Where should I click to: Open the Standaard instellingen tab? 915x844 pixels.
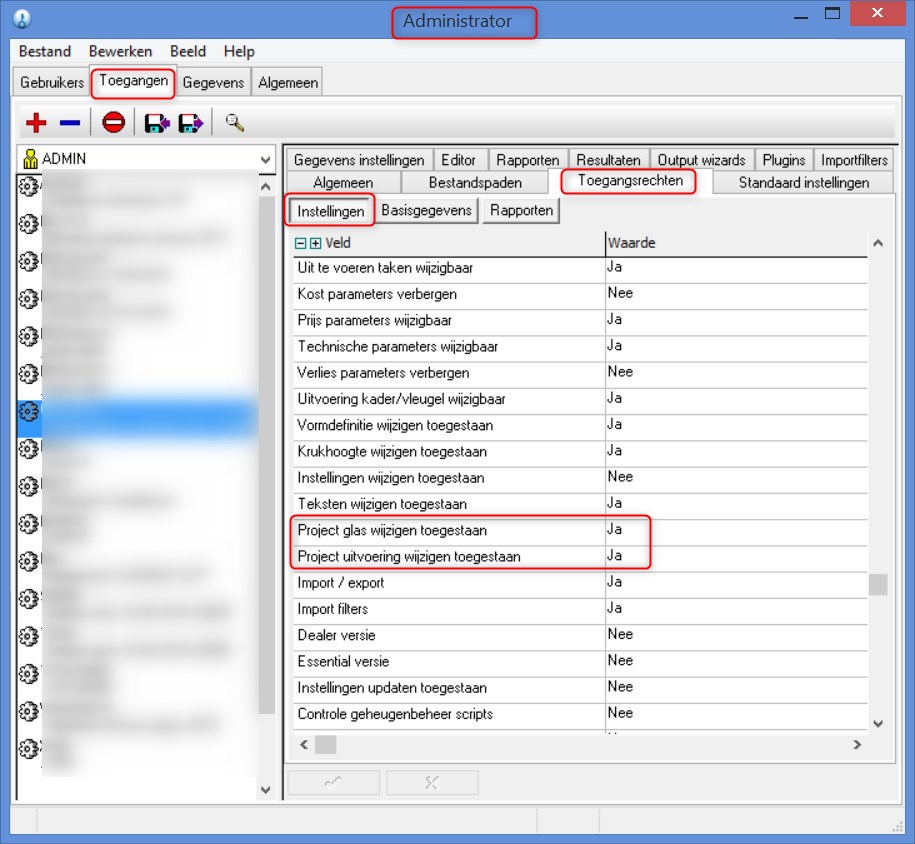point(804,183)
